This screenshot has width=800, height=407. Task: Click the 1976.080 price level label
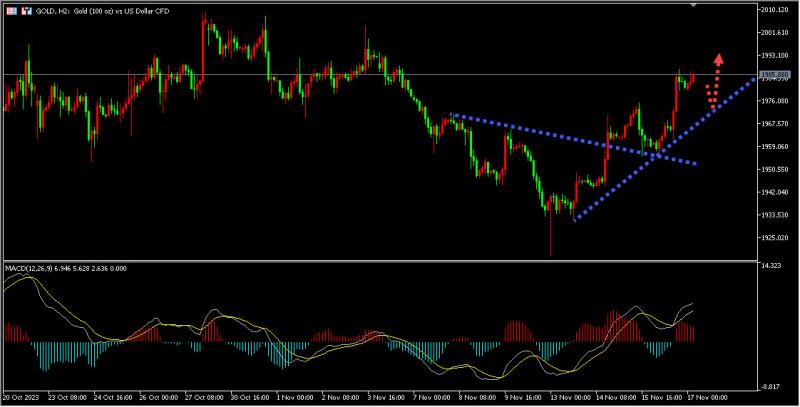[774, 101]
